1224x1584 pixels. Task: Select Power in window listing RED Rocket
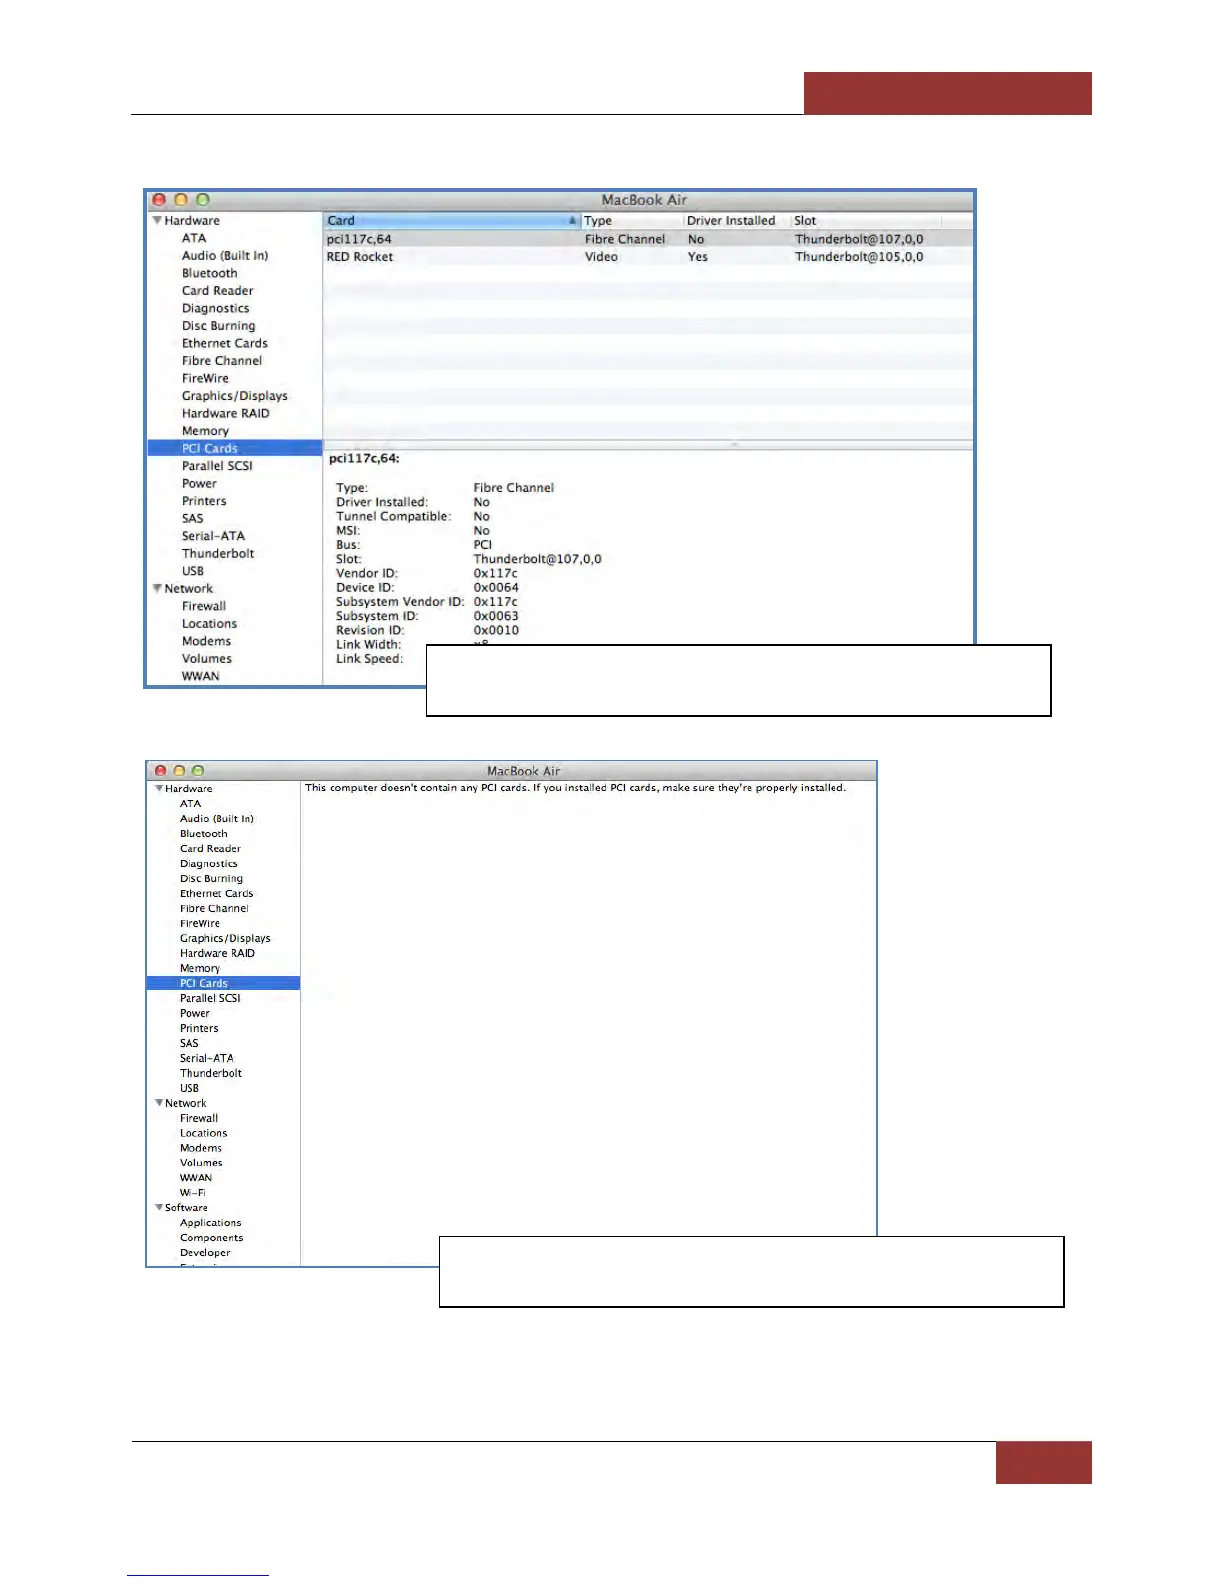(x=199, y=483)
